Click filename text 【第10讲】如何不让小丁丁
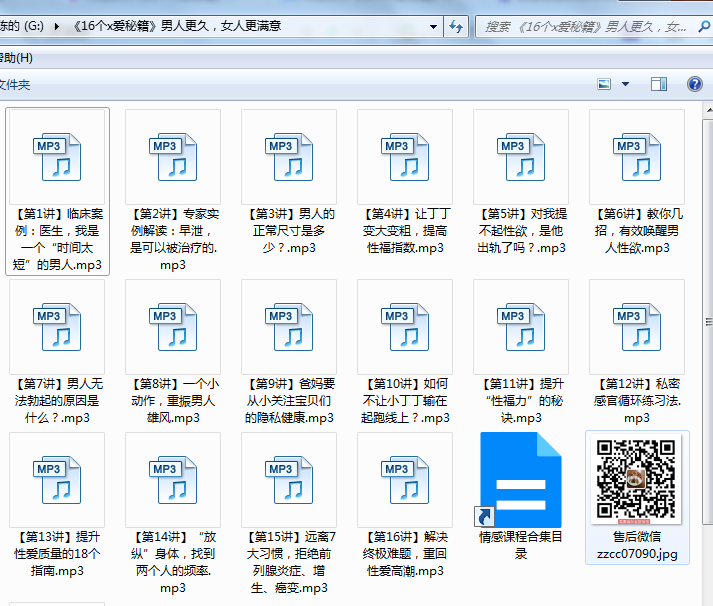Image resolution: width=713 pixels, height=606 pixels. (405, 401)
